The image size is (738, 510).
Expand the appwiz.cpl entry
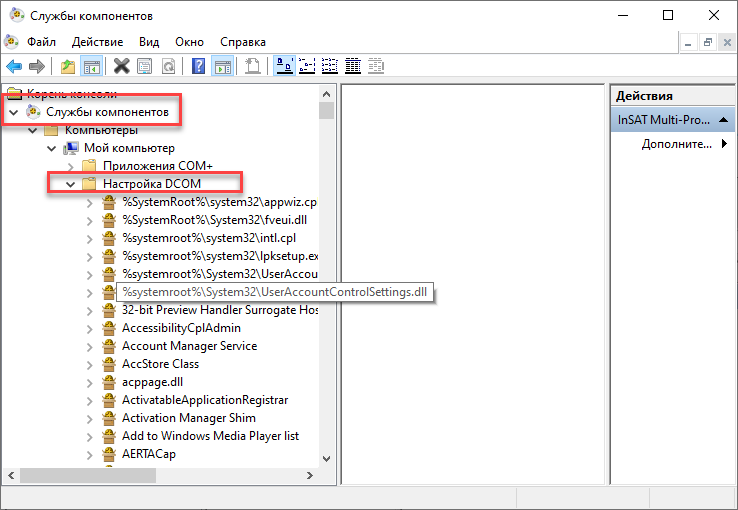coord(89,203)
